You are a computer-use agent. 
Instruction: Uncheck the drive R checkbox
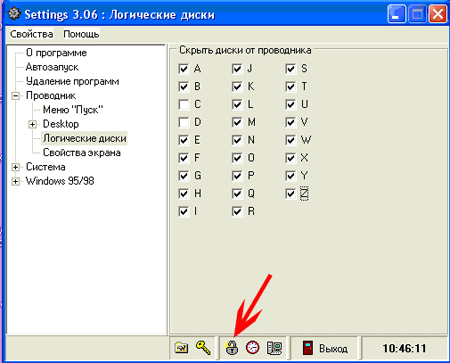pos(237,211)
